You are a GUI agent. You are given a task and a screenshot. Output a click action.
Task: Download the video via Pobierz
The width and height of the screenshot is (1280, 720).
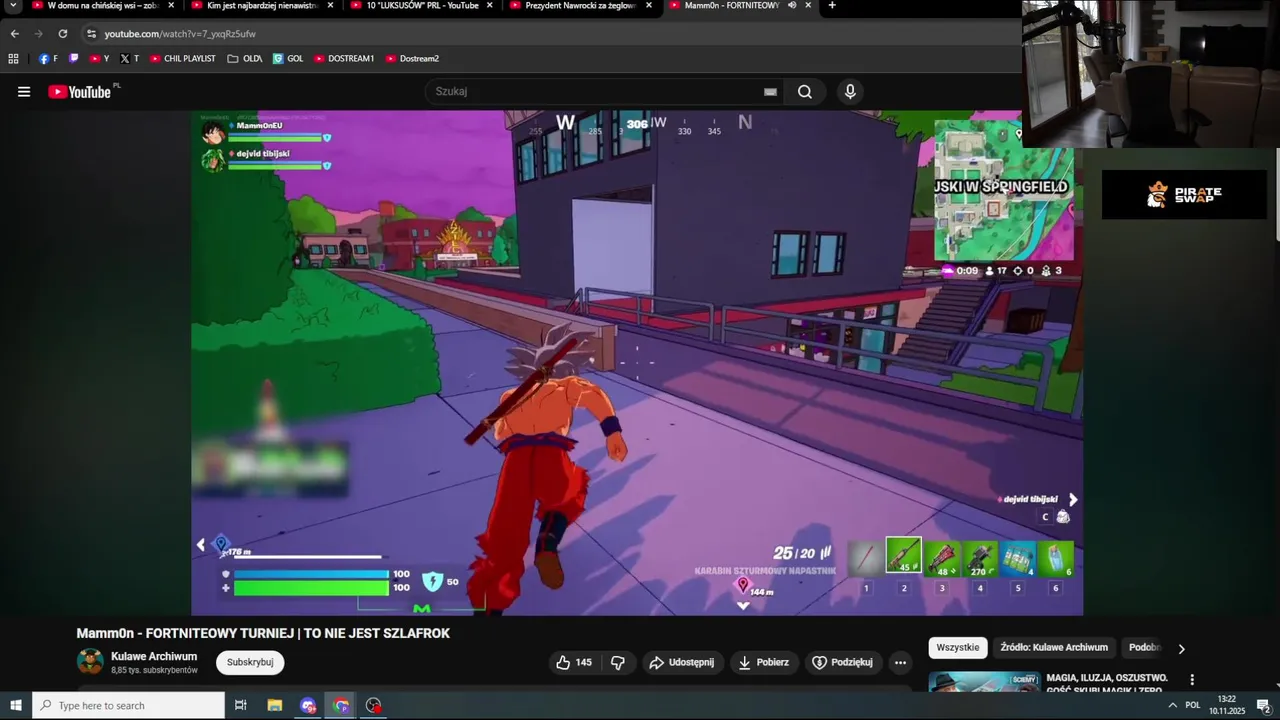765,662
